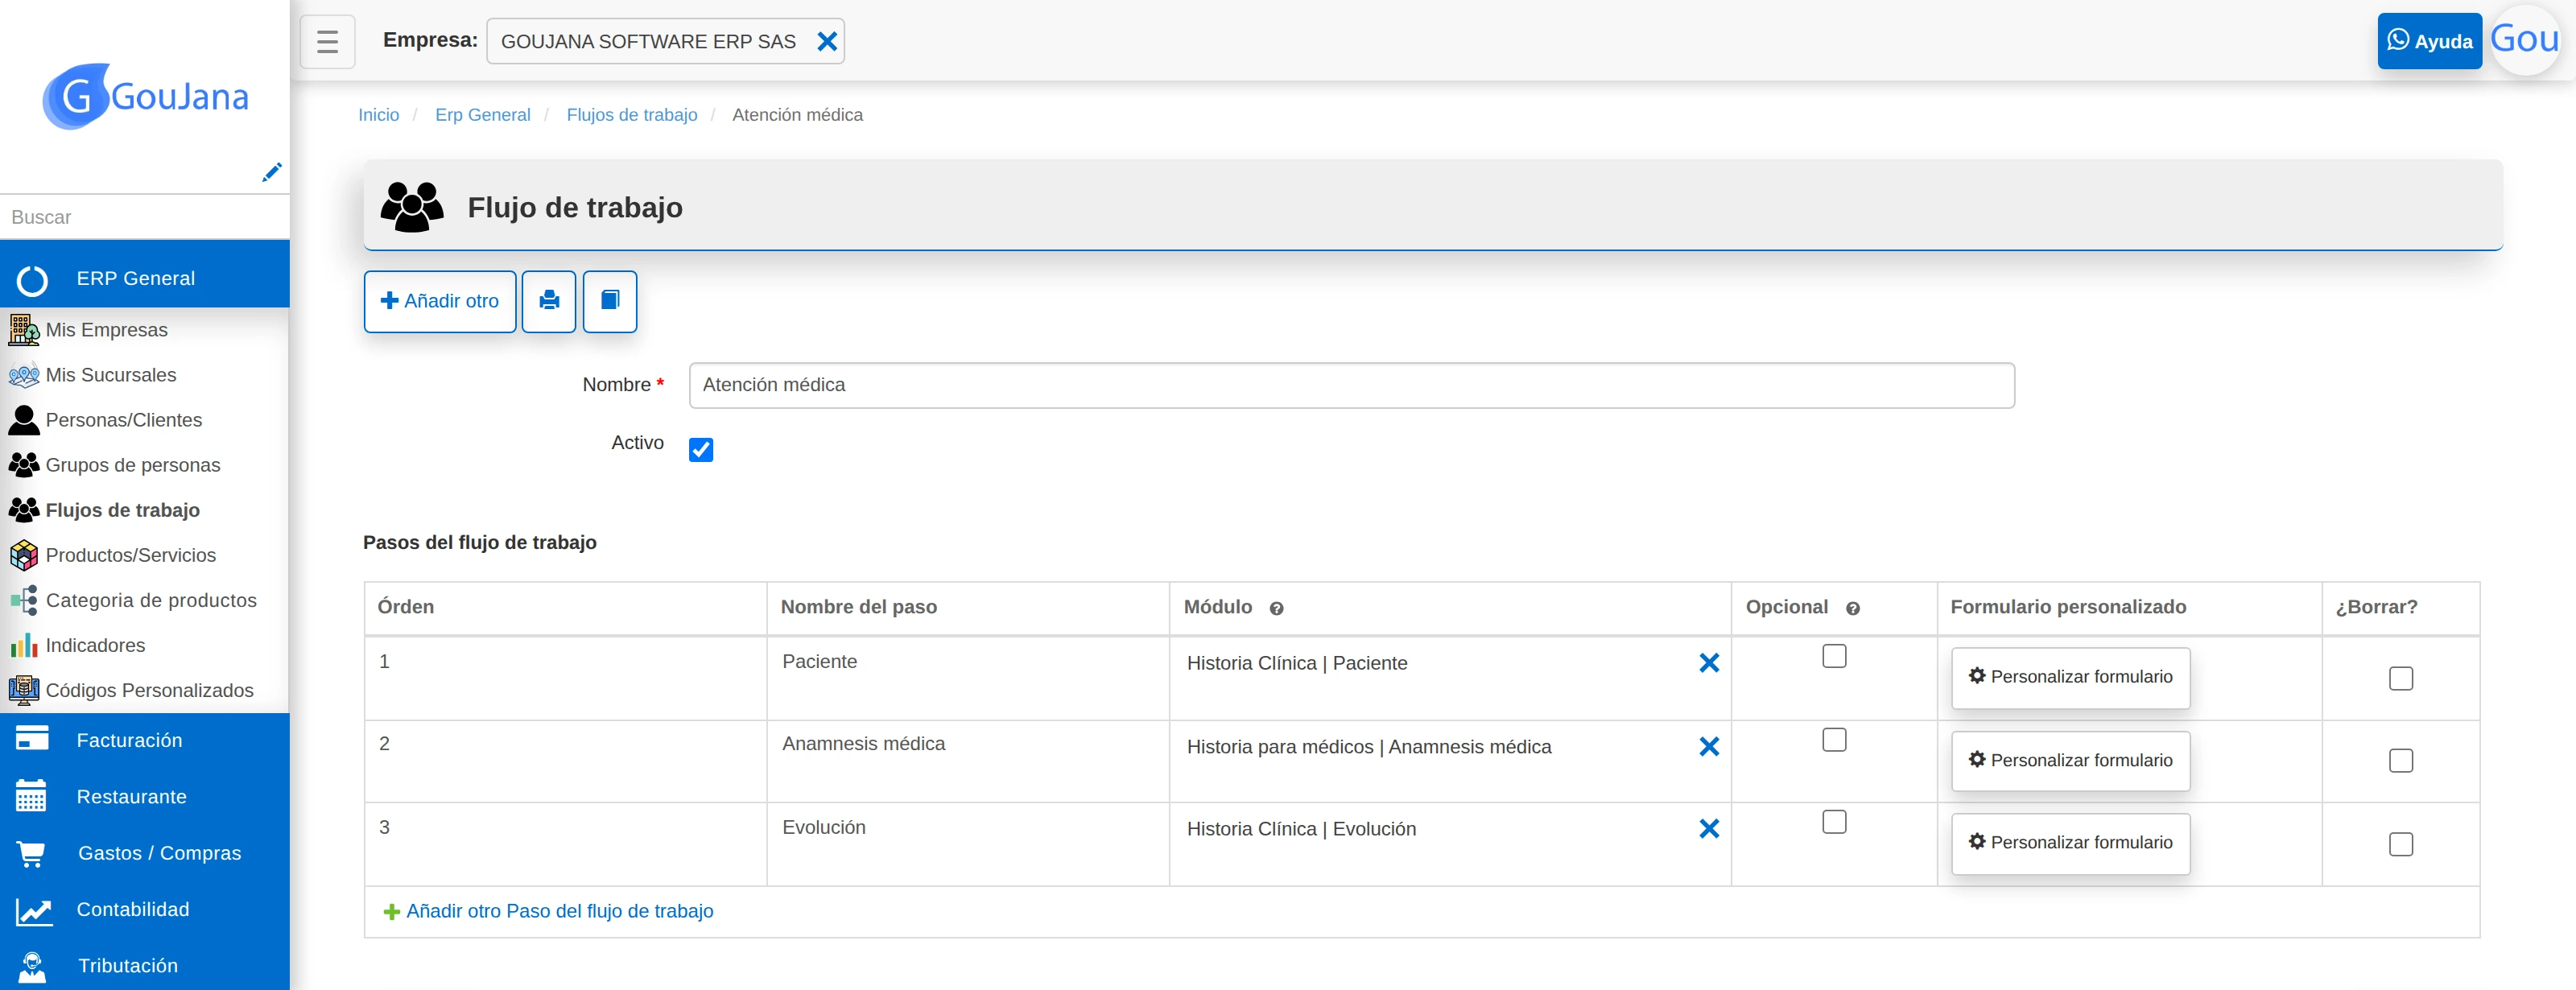Open Mis Sucursales from the sidebar
Image resolution: width=2576 pixels, height=990 pixels.
(x=110, y=375)
